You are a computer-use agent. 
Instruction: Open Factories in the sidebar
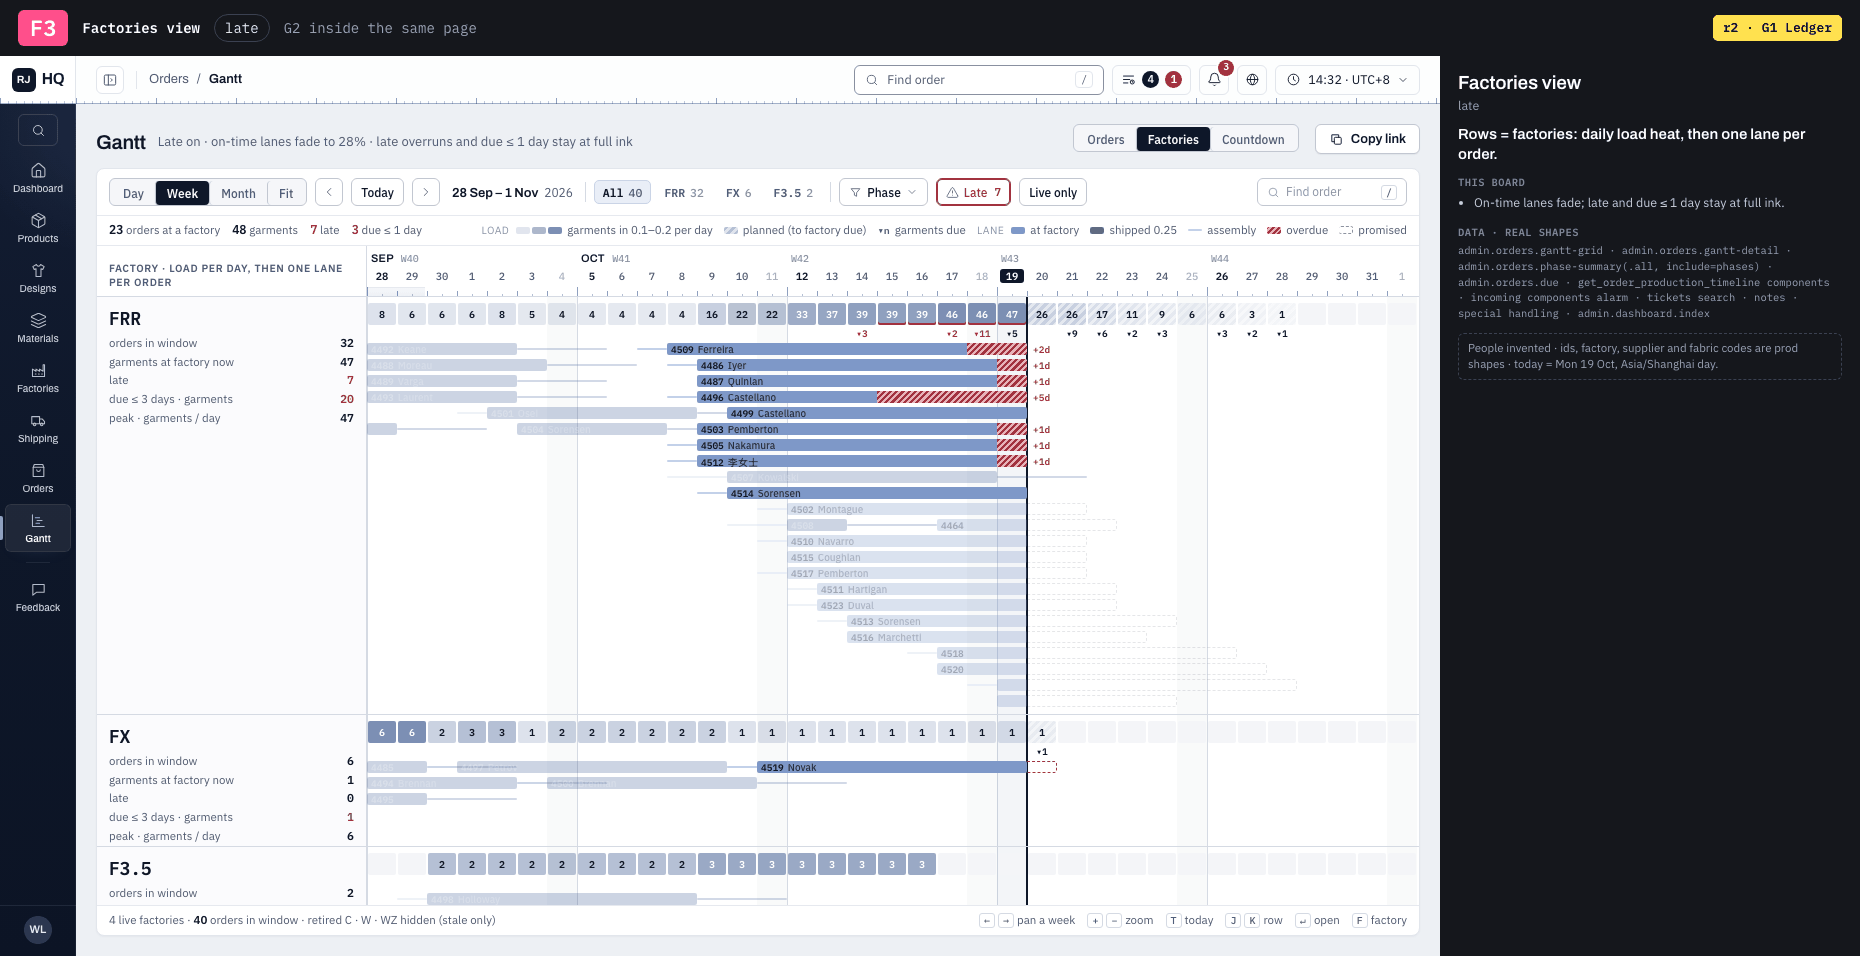point(38,378)
